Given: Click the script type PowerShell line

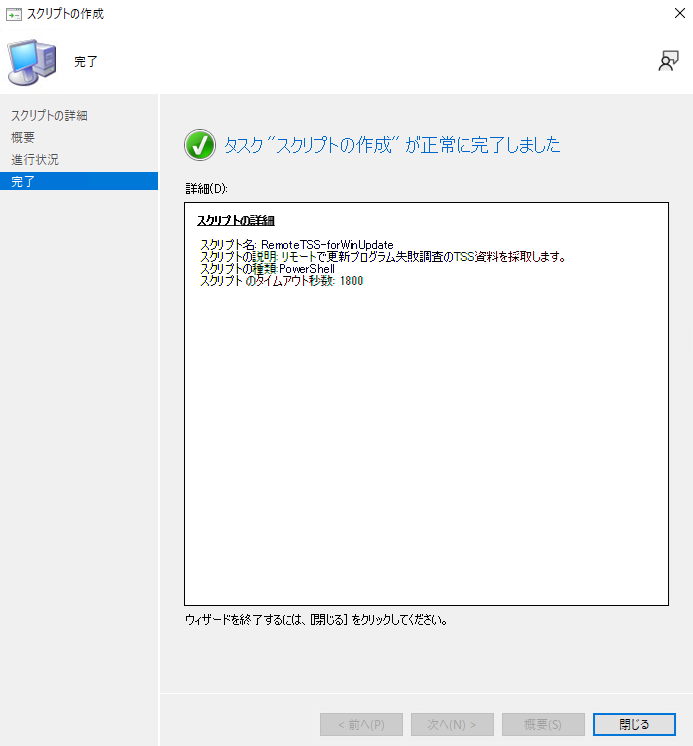Looking at the screenshot, I should [x=267, y=269].
